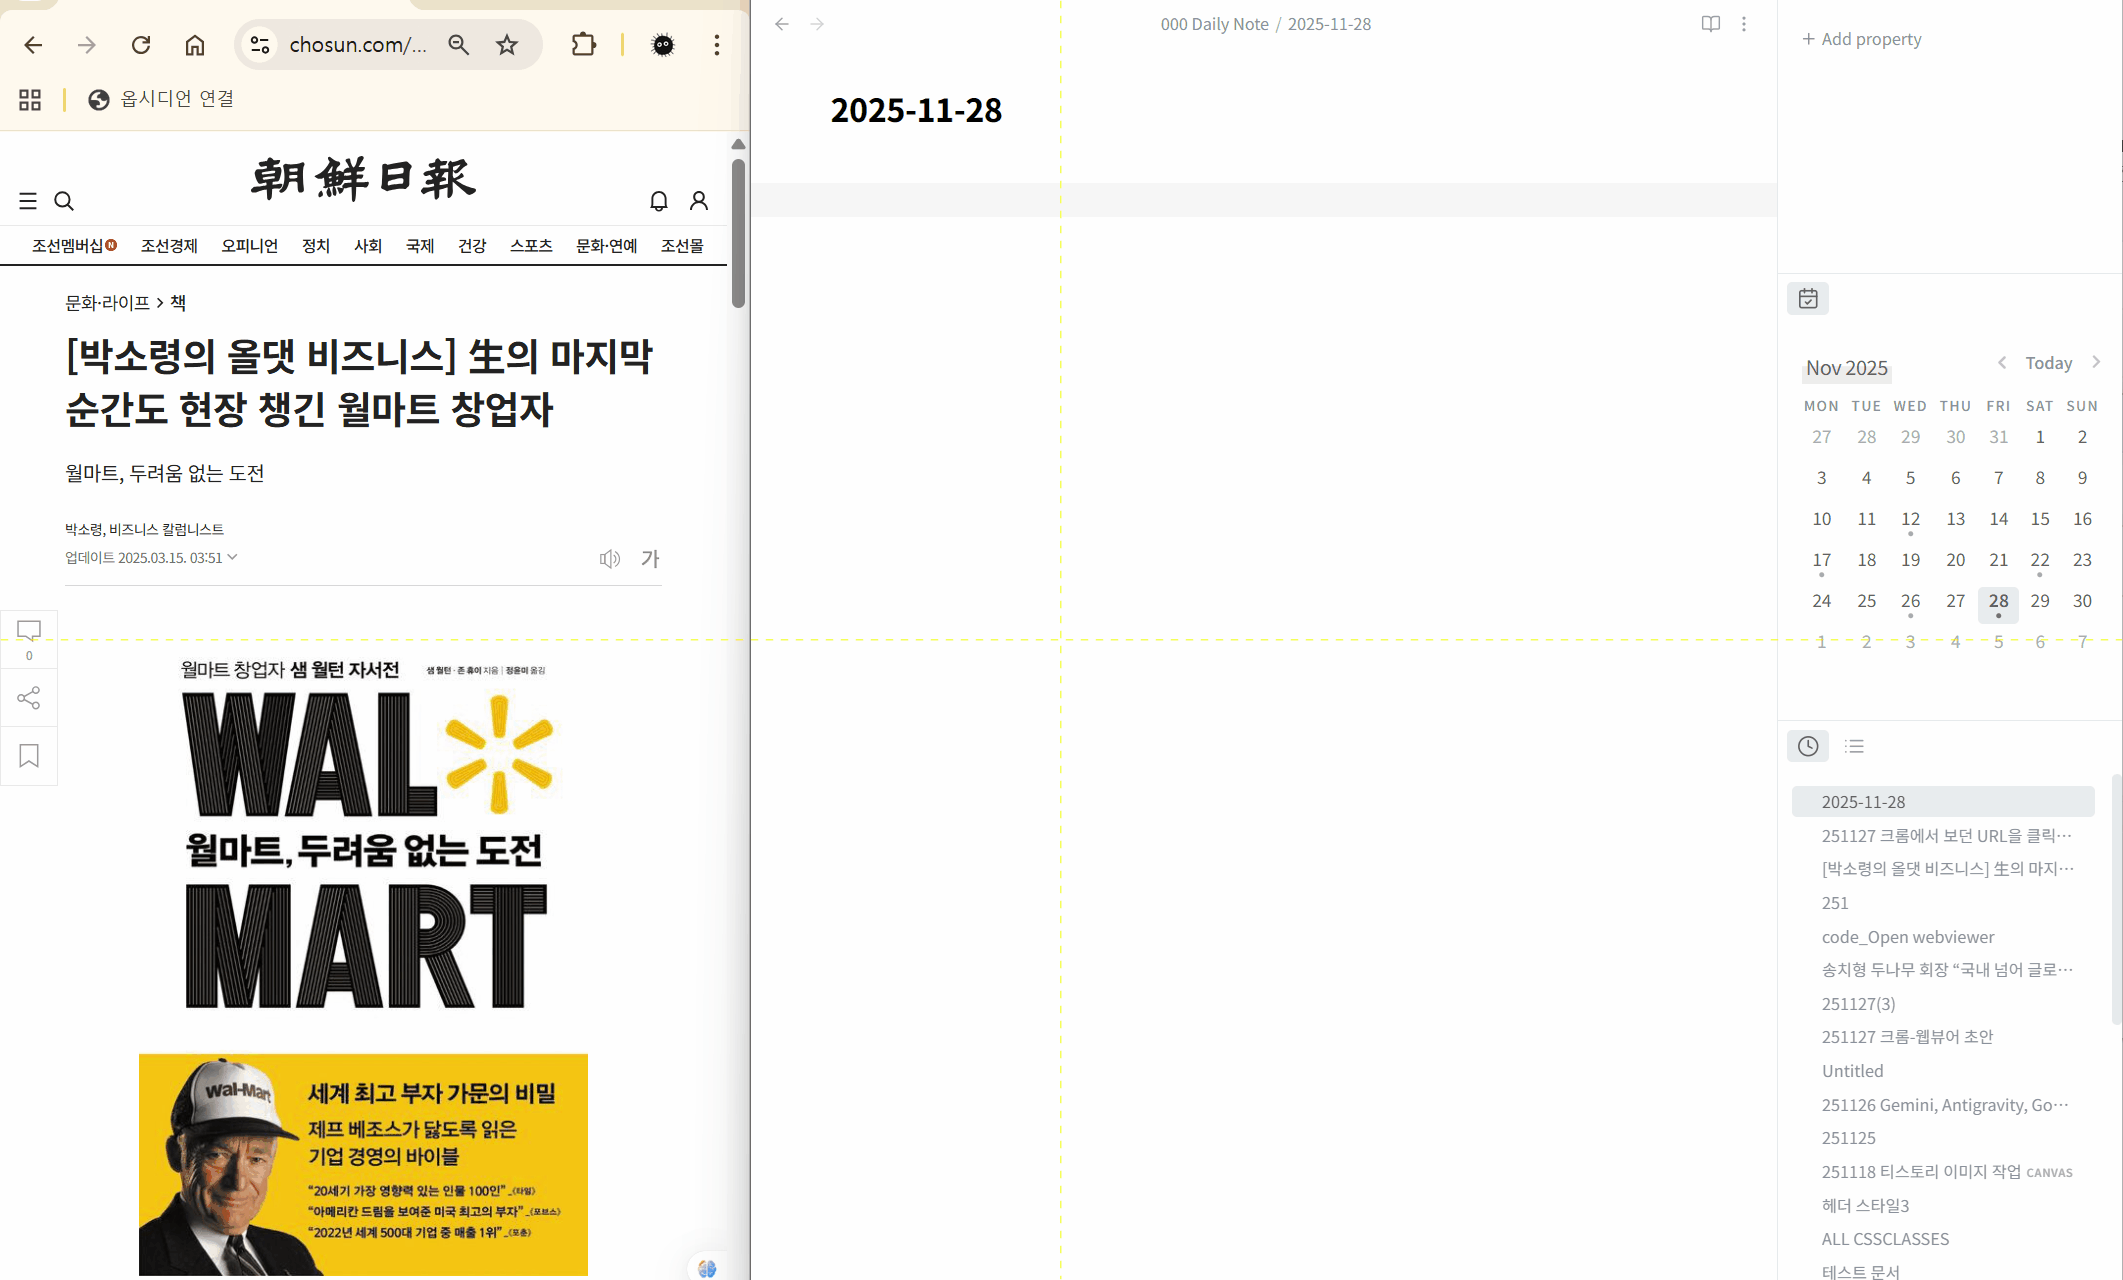Click the article share icon
2123x1280 pixels.
29,698
